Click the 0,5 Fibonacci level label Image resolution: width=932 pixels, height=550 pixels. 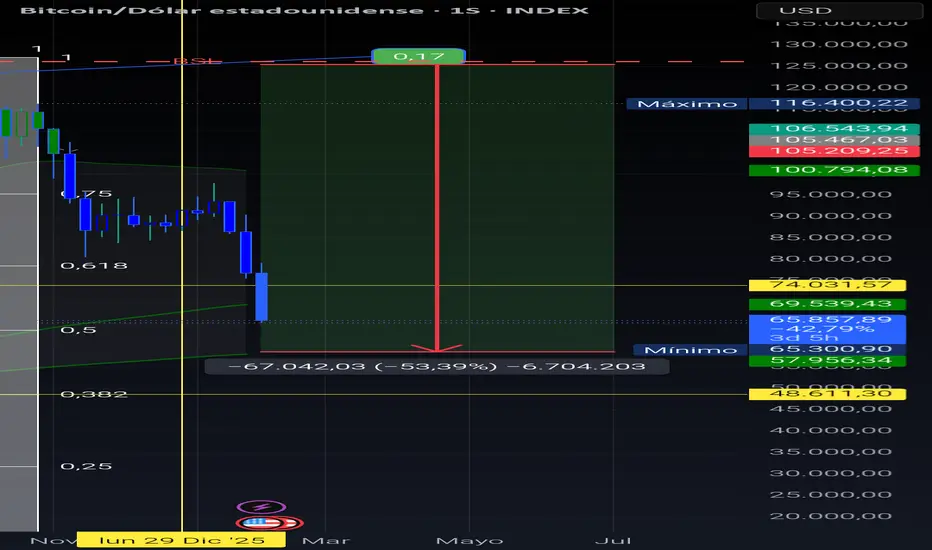(78, 330)
